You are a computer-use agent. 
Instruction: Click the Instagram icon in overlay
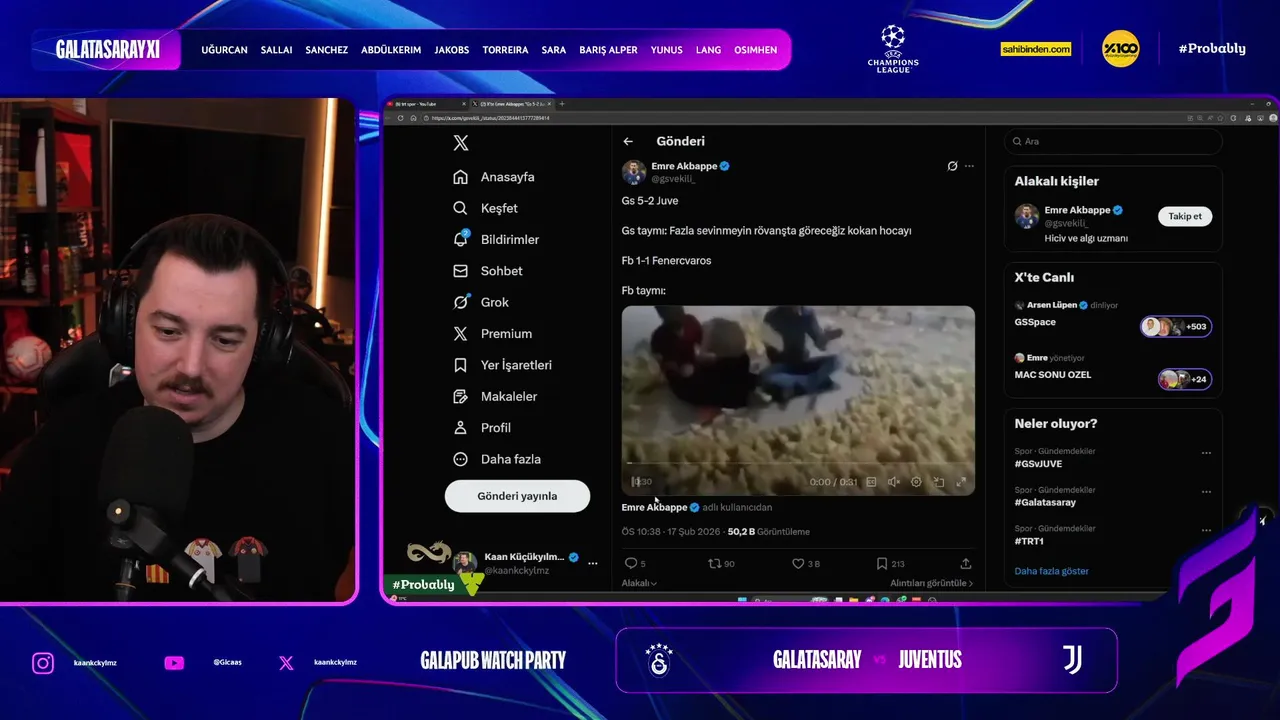click(43, 663)
